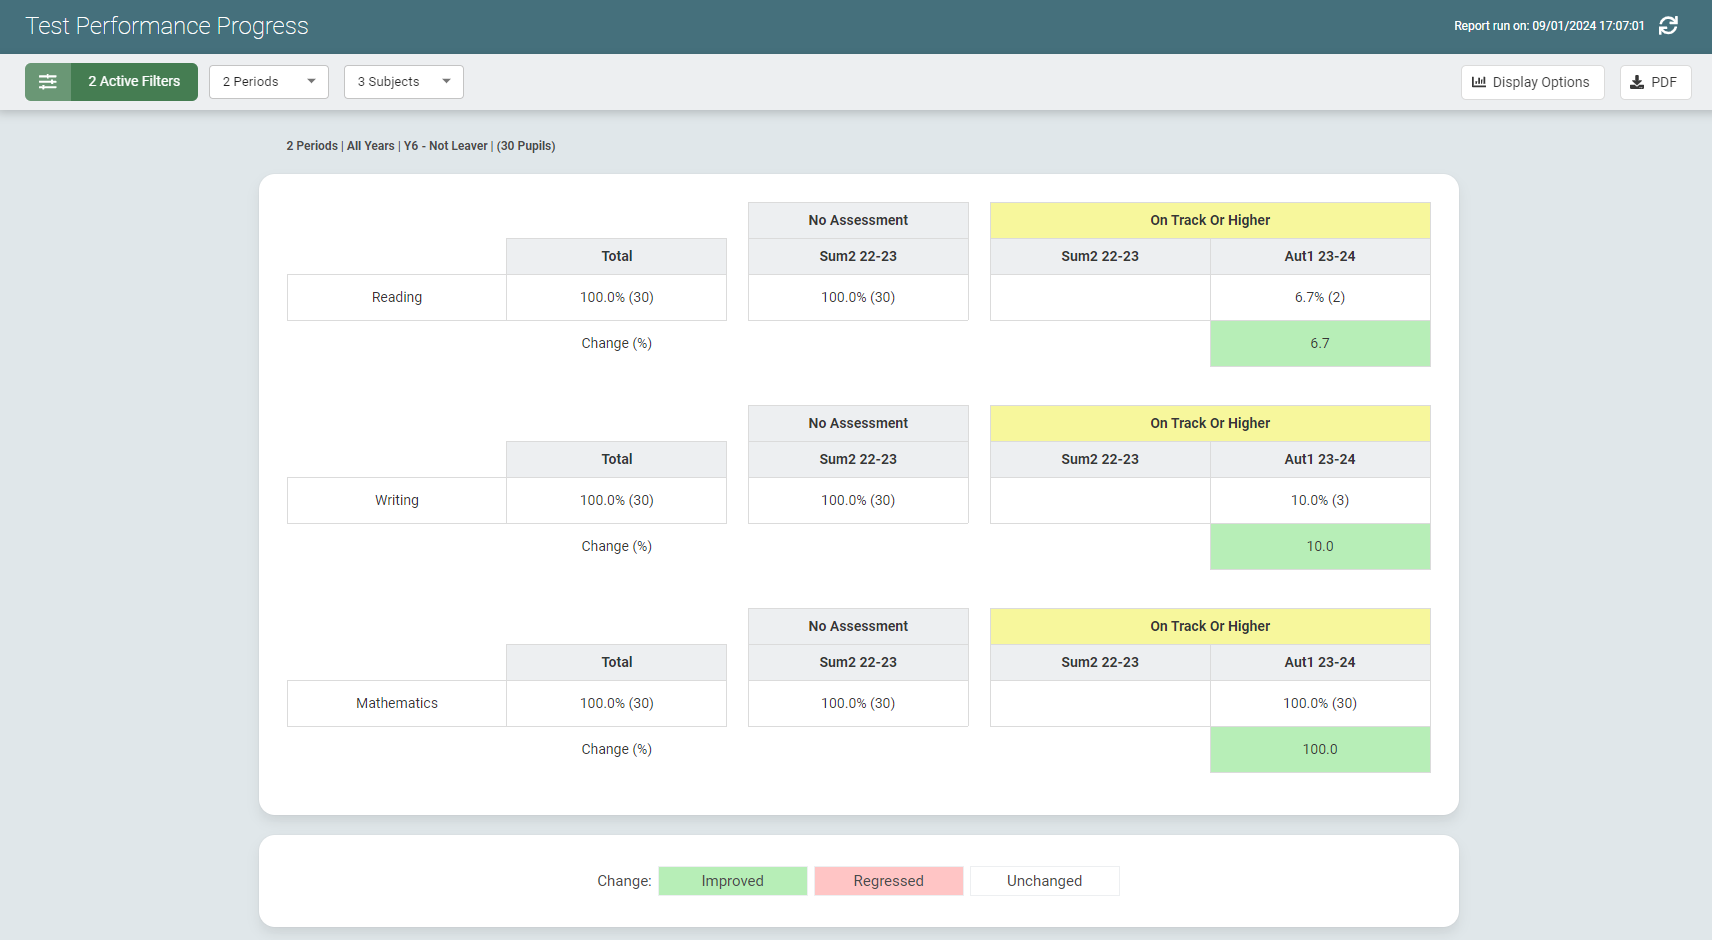The height and width of the screenshot is (940, 1712).
Task: Select the Y6 - Not Leaver filter label
Action: [x=446, y=146]
